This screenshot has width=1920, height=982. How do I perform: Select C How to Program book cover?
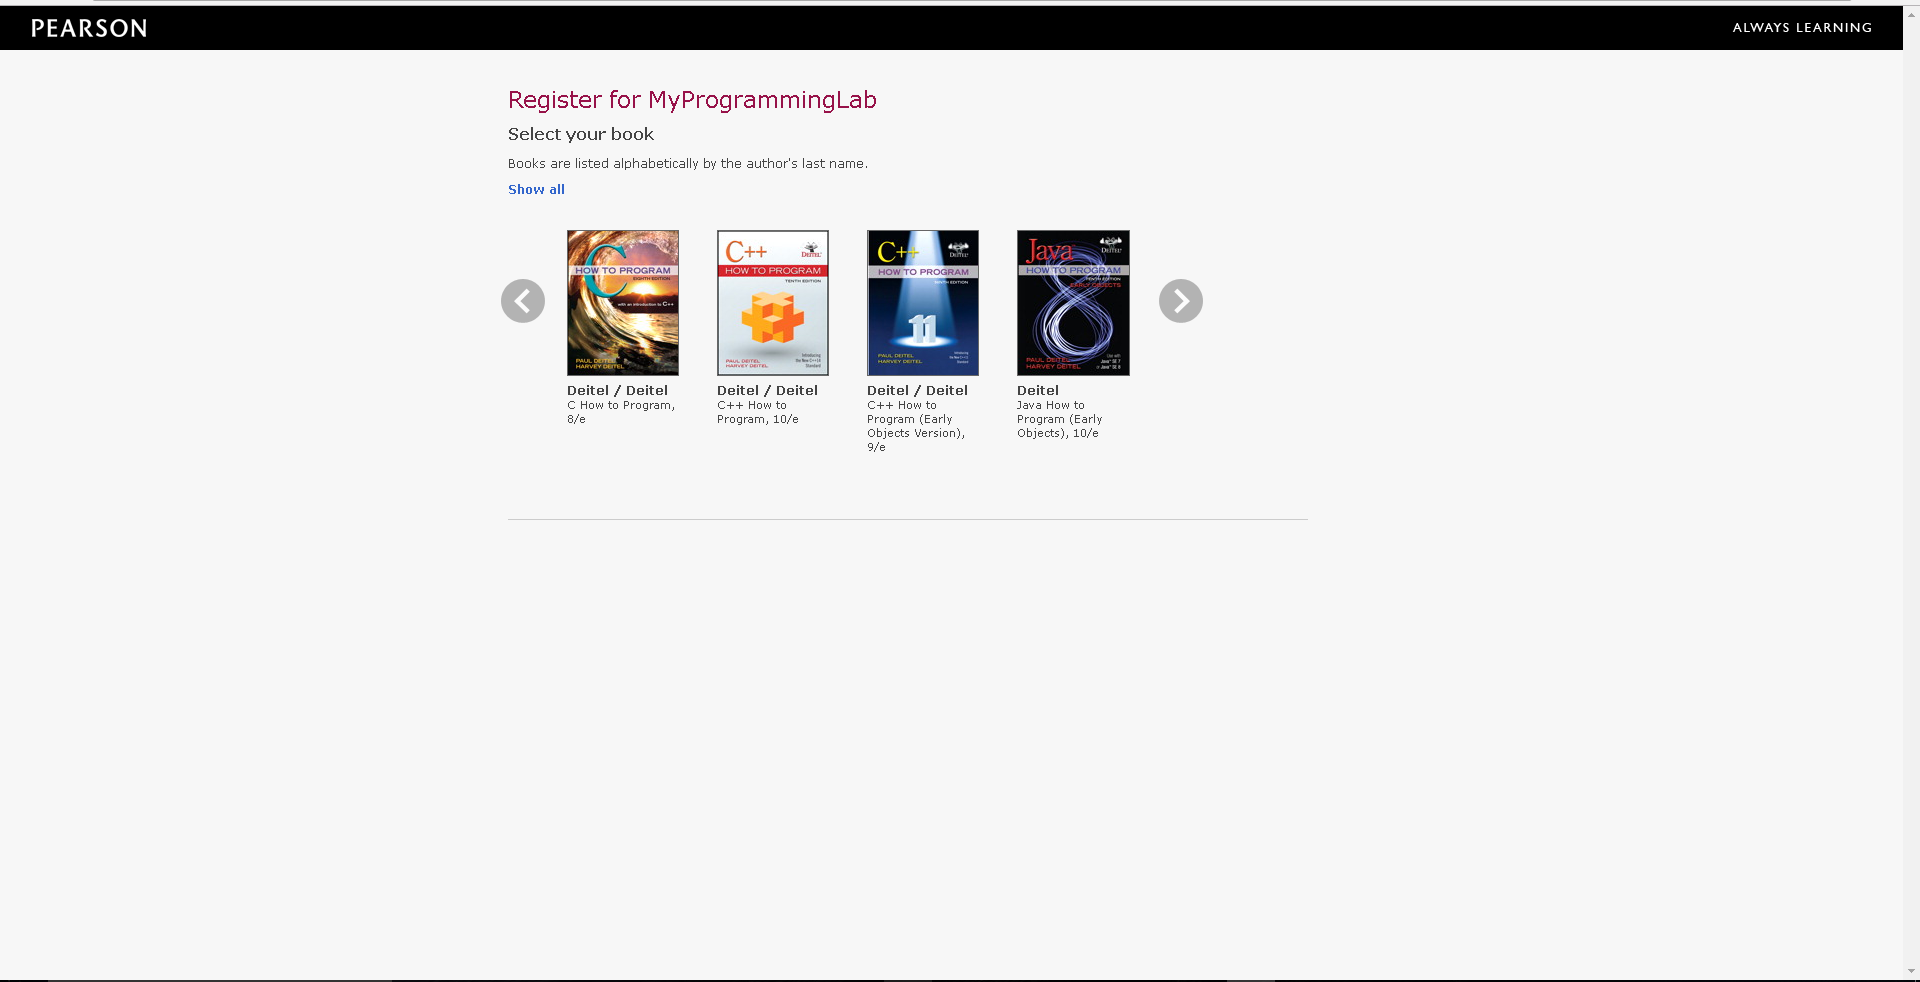(x=623, y=303)
